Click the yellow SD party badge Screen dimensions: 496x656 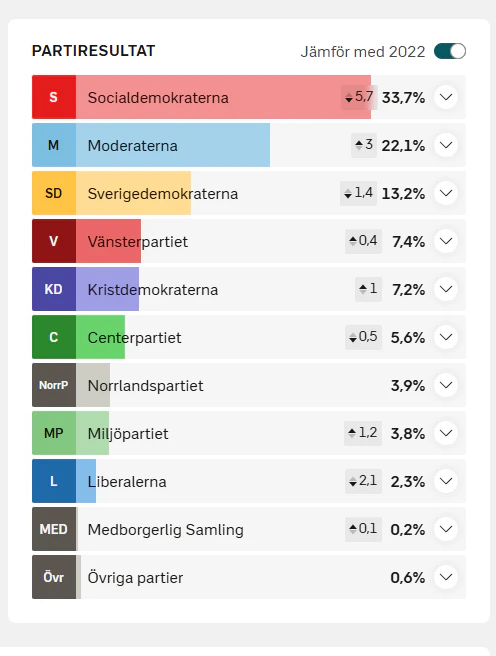point(54,193)
